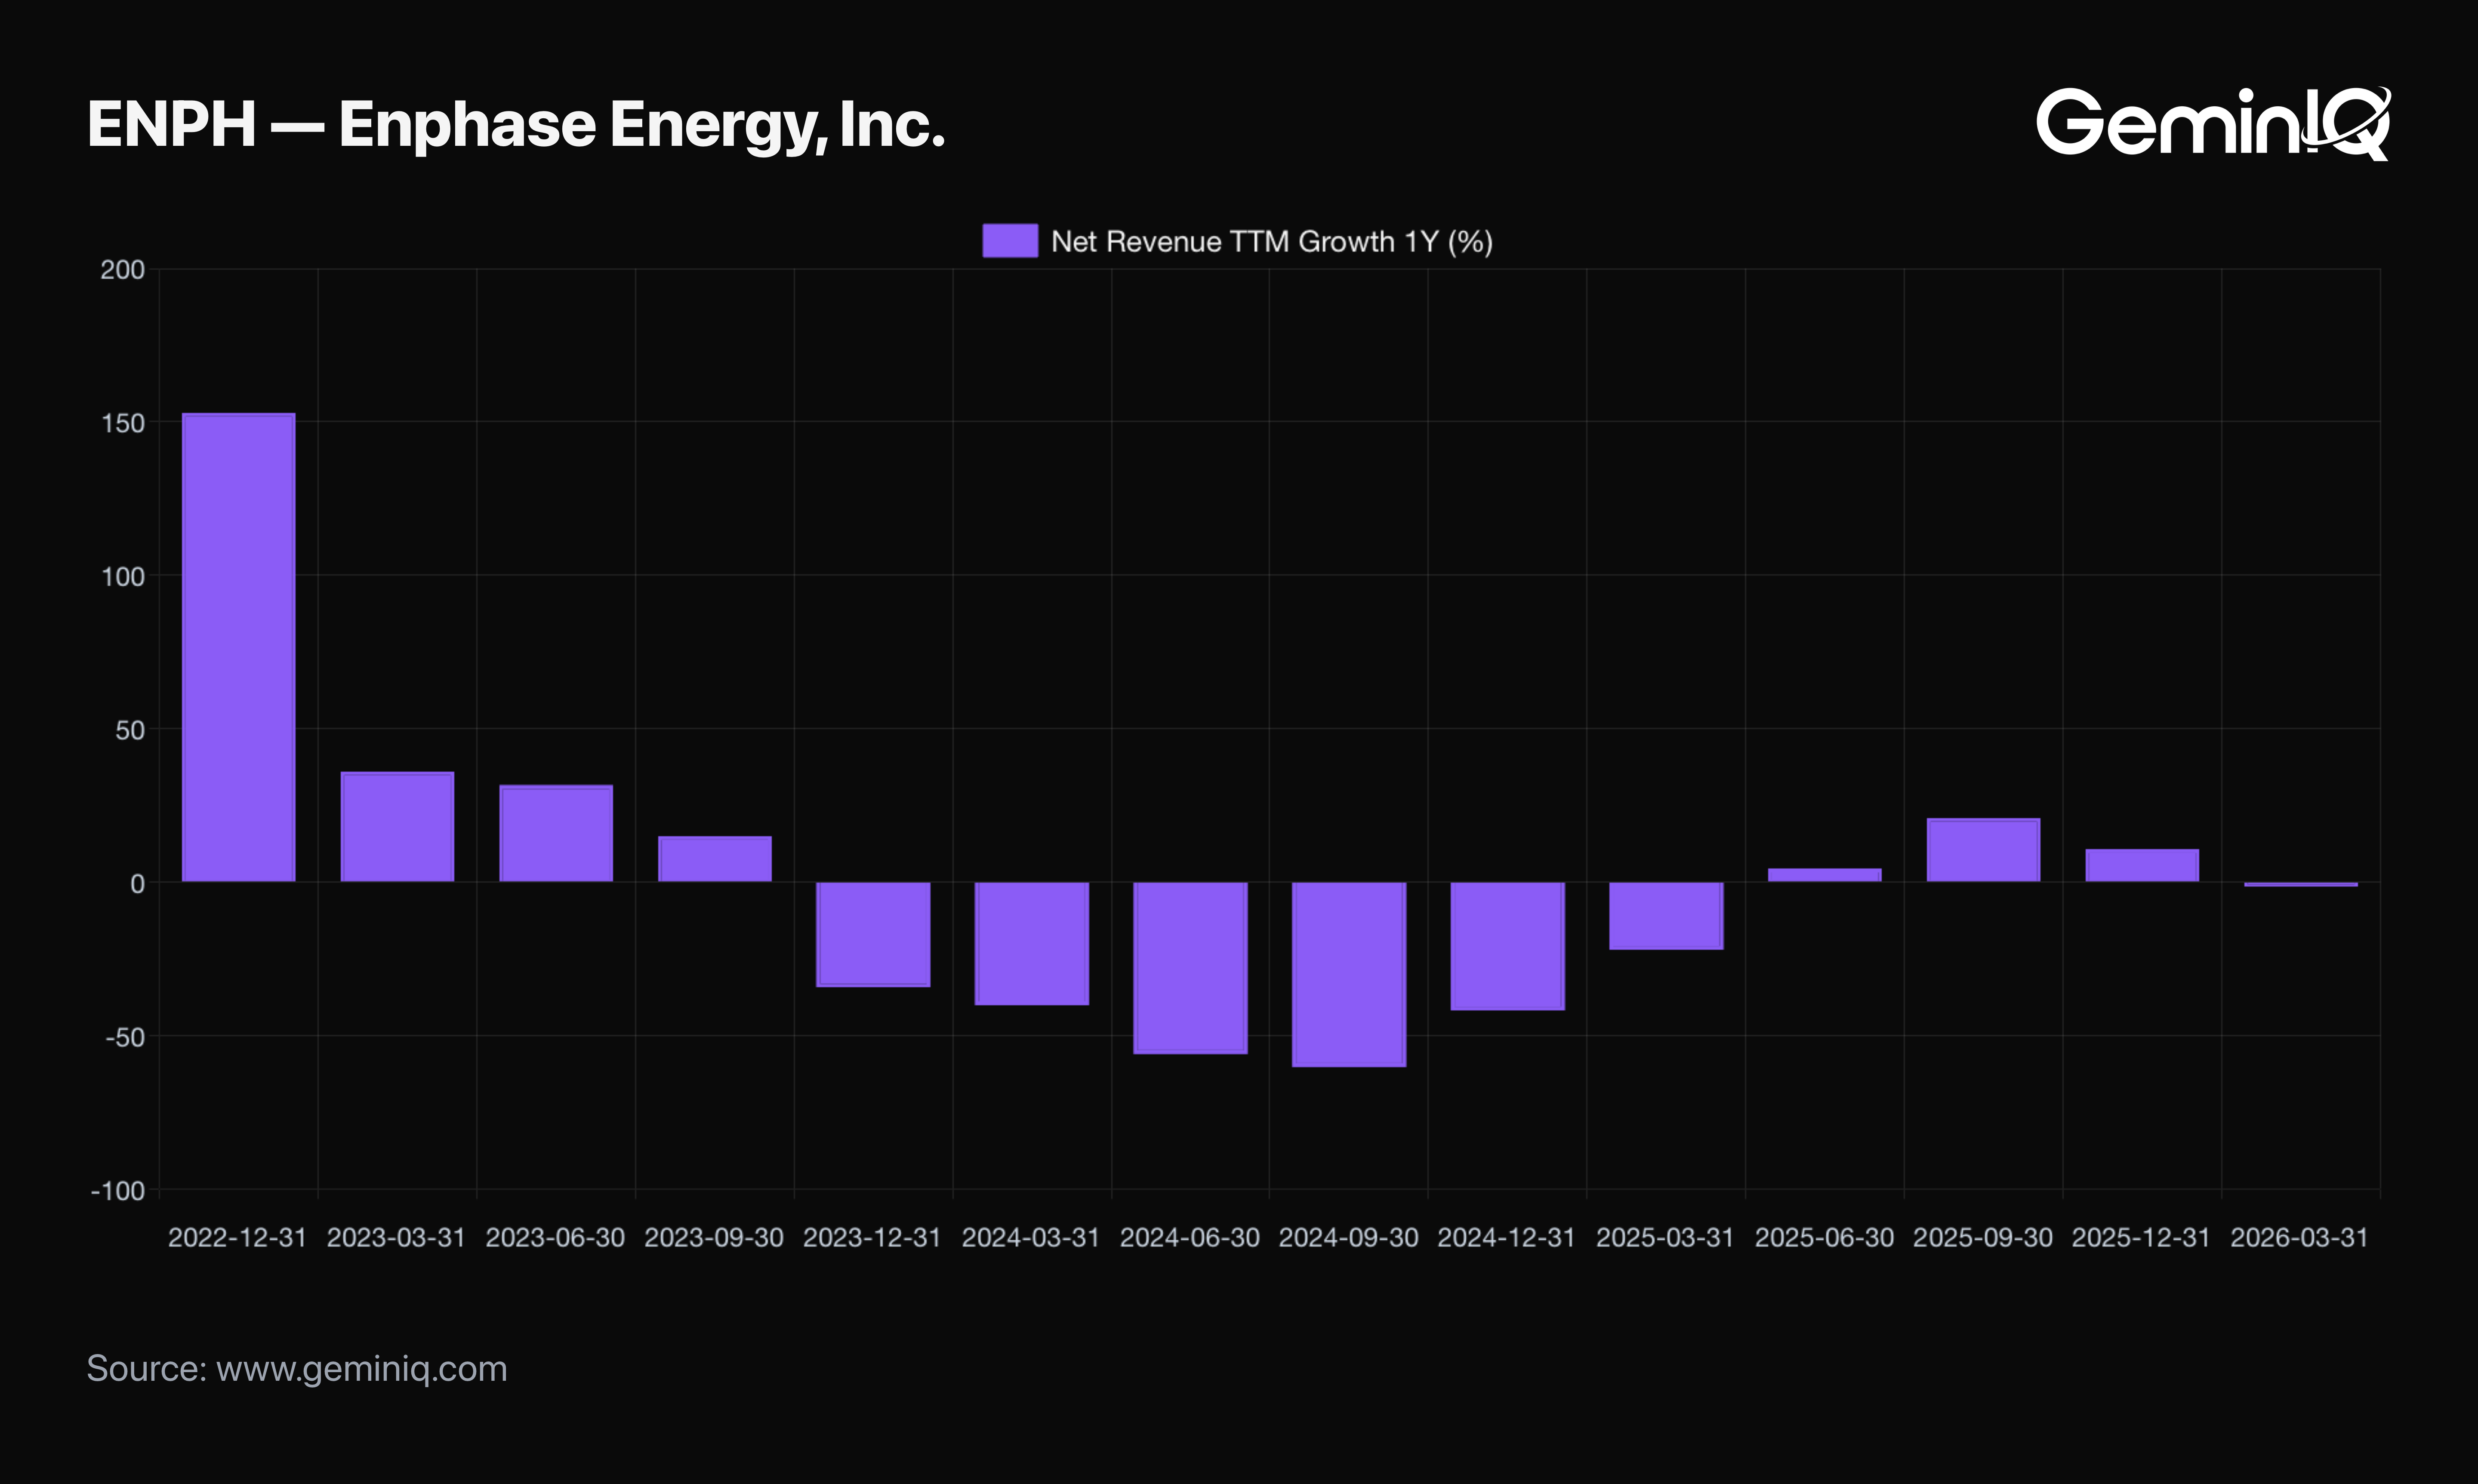Image resolution: width=2478 pixels, height=1484 pixels.
Task: Click the x-axis label 2026-03-31
Action: coord(2300,1238)
